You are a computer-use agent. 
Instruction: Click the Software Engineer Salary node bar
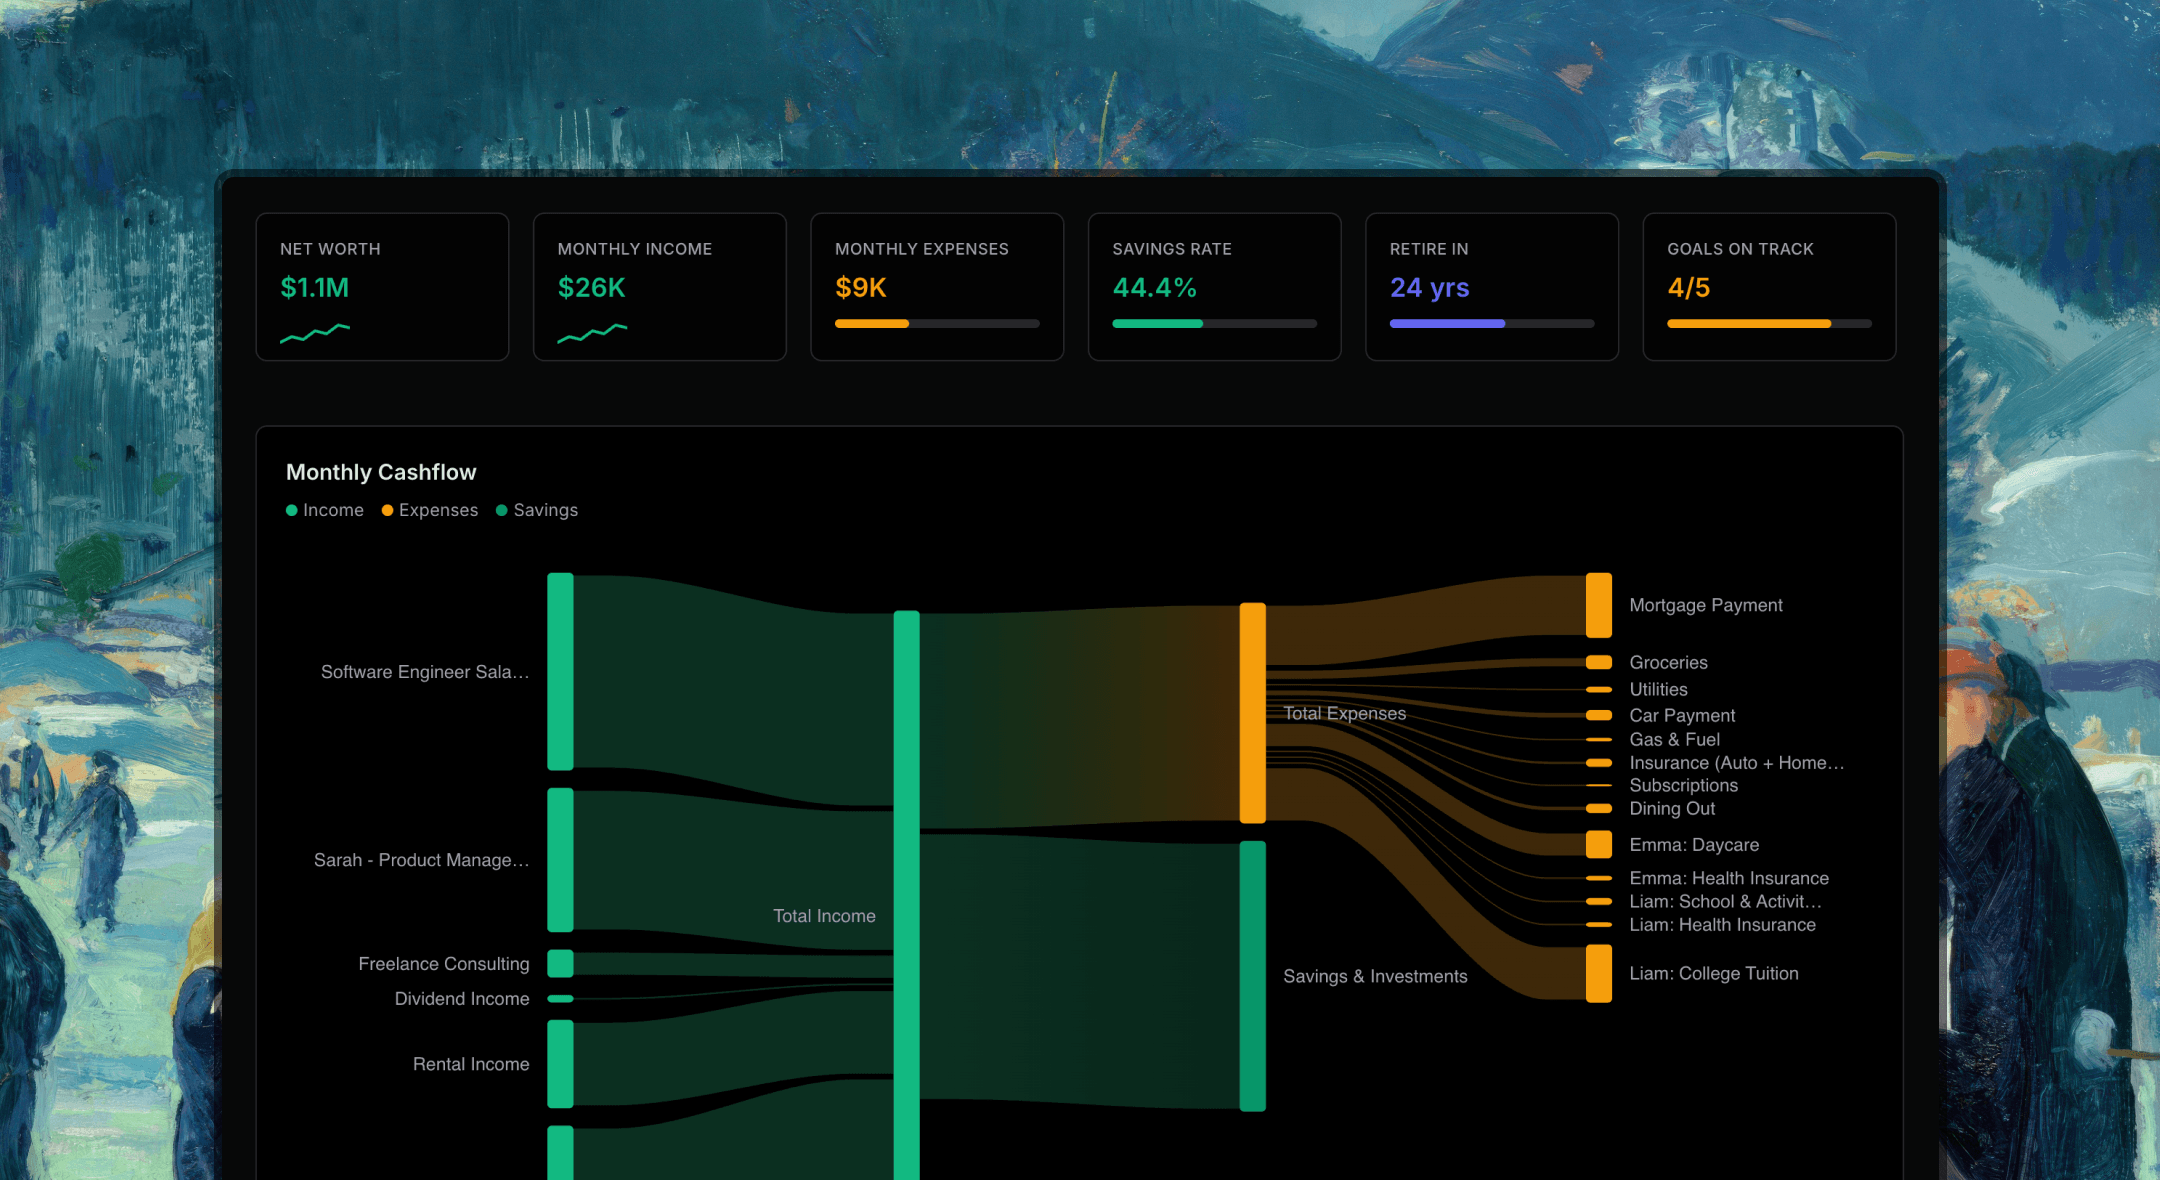560,672
